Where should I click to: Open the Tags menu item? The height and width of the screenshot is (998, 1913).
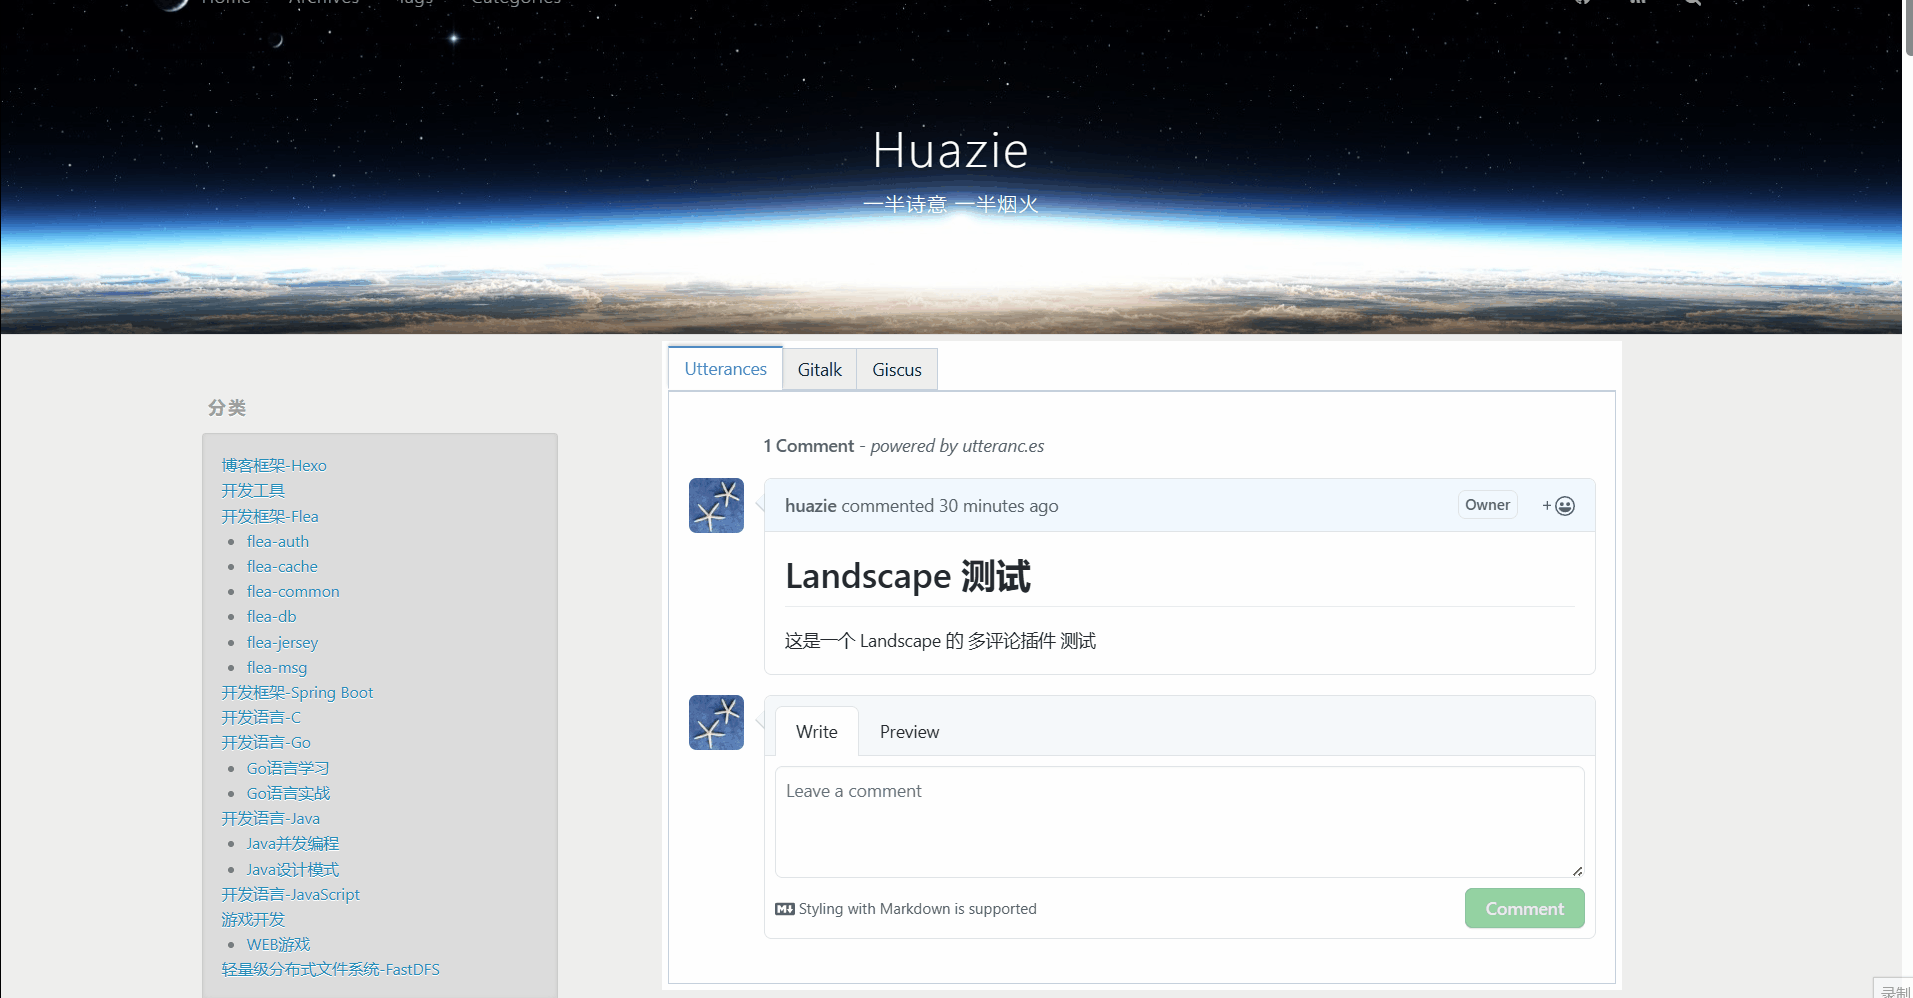tap(413, 3)
